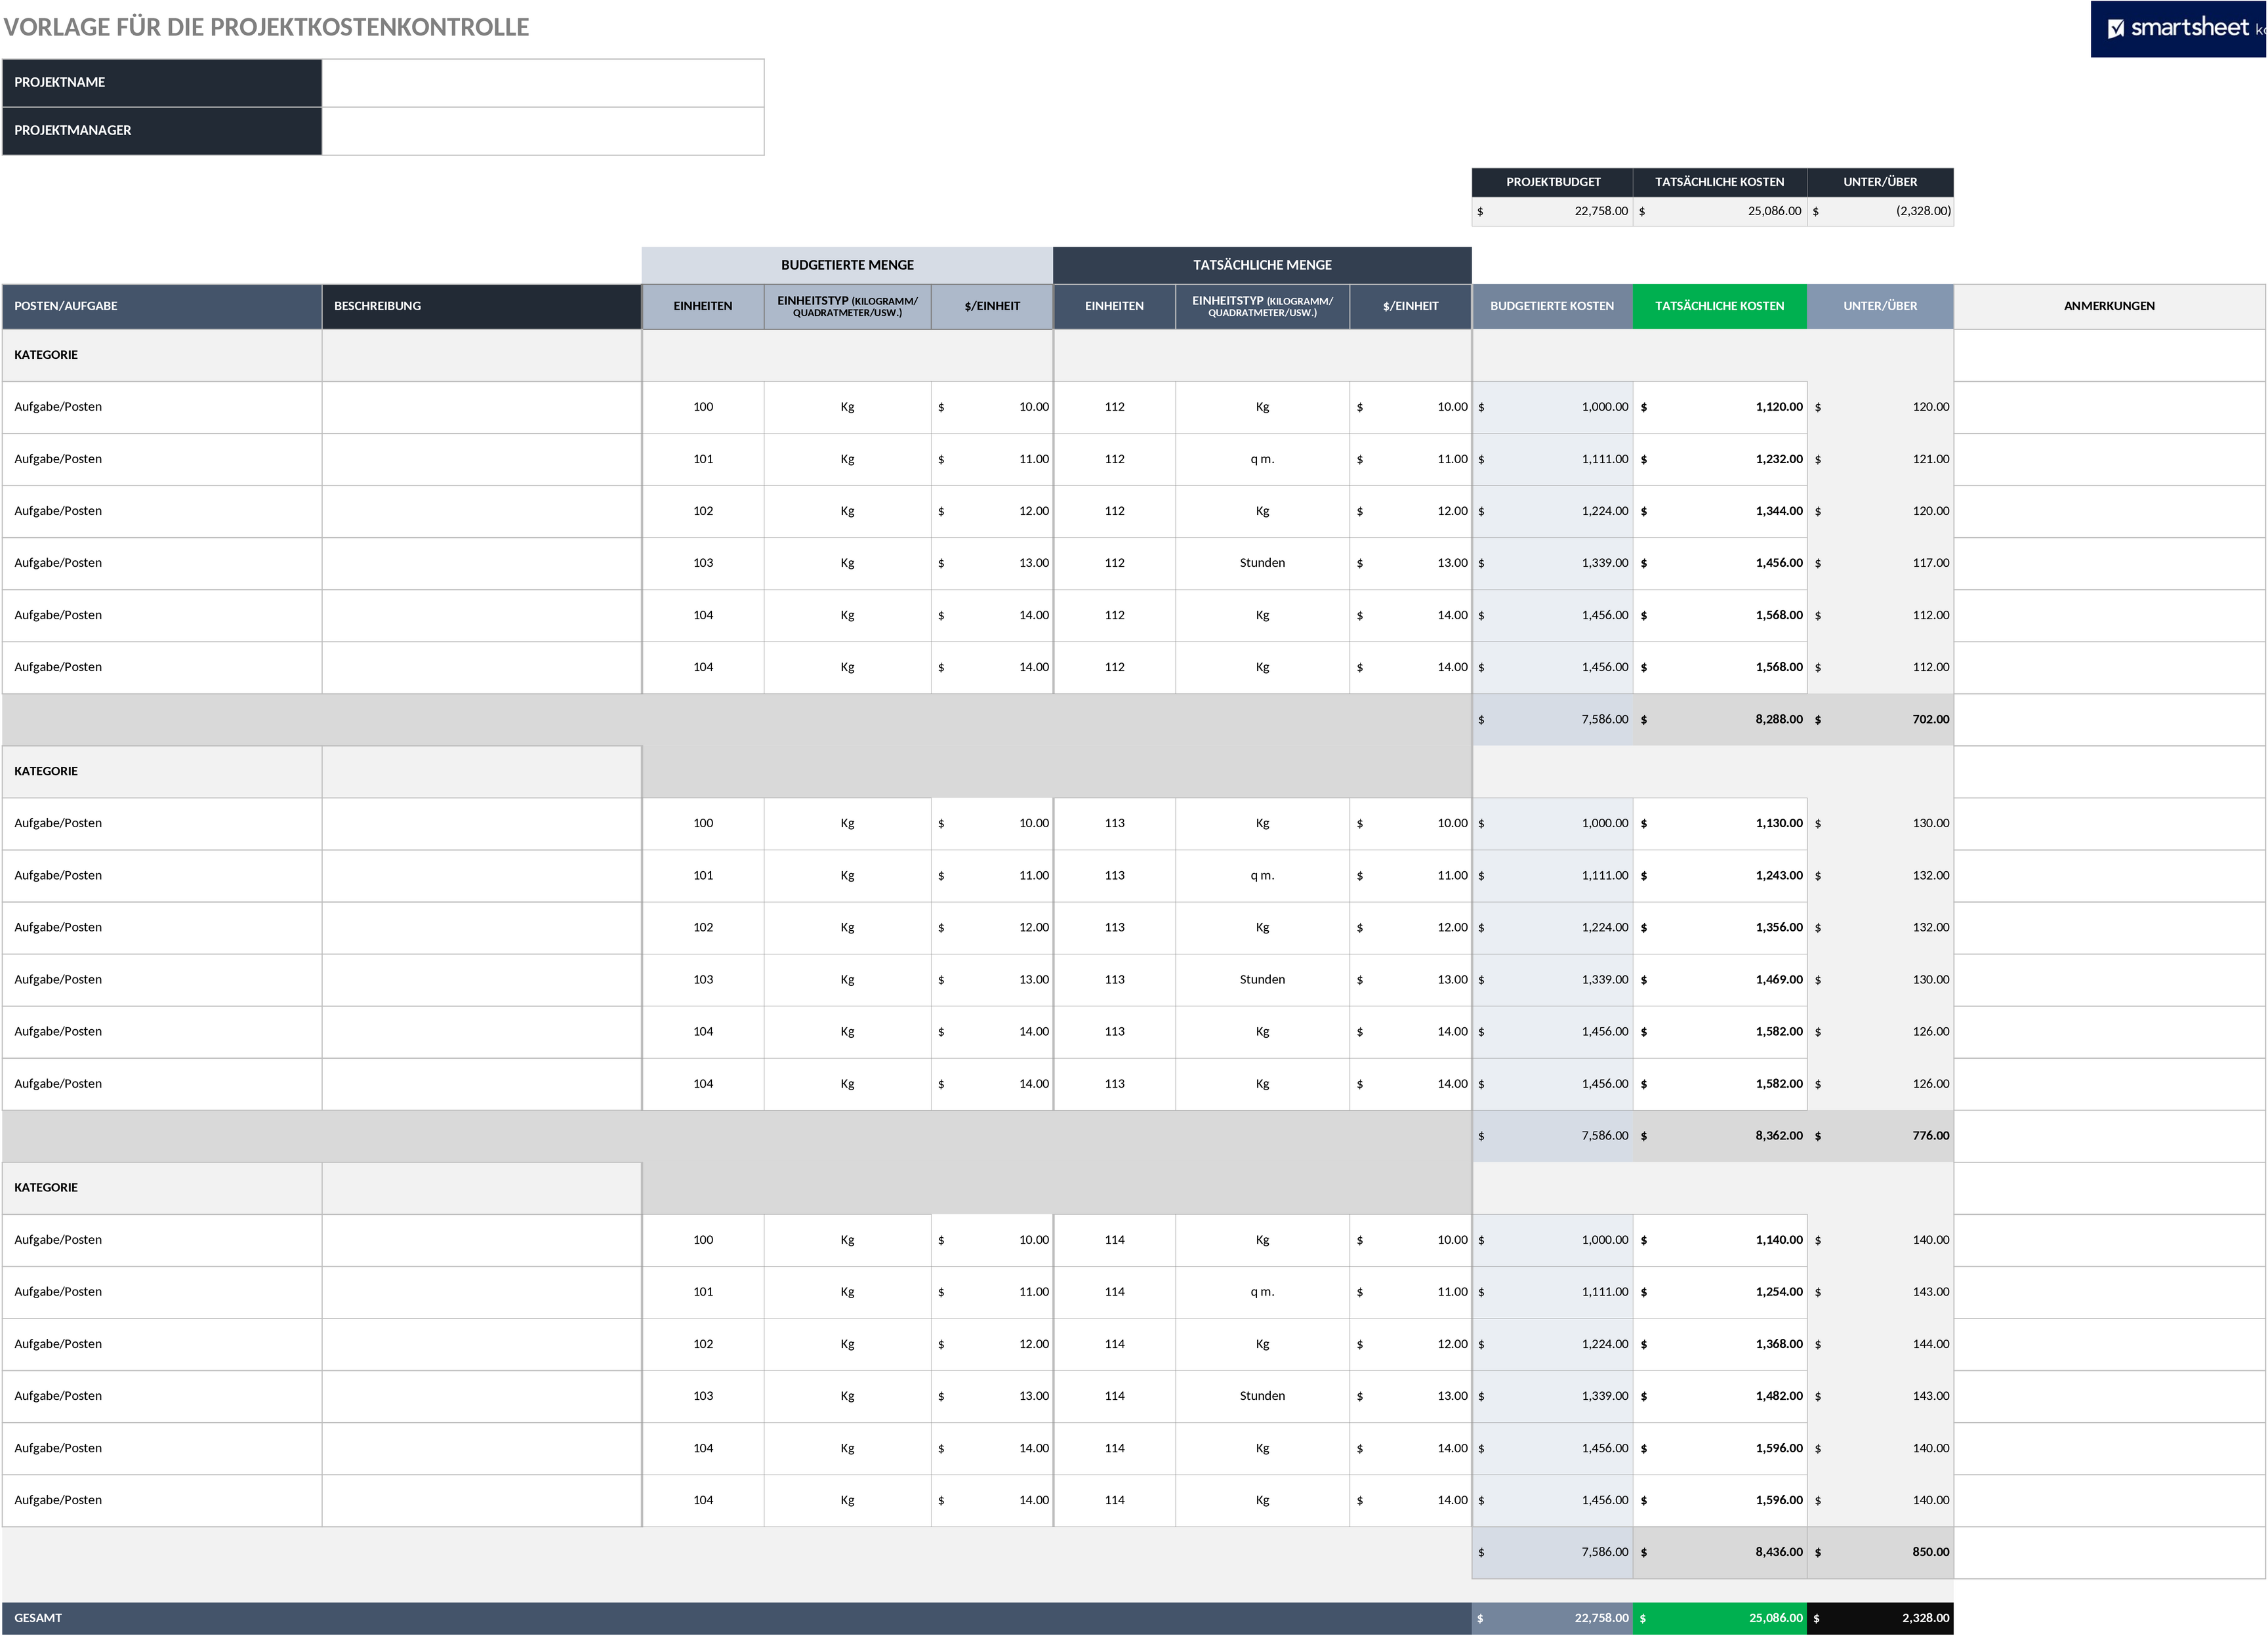Select the actual cost cell 1,344.00
Image resolution: width=2268 pixels, height=1636 pixels.
coord(1720,511)
